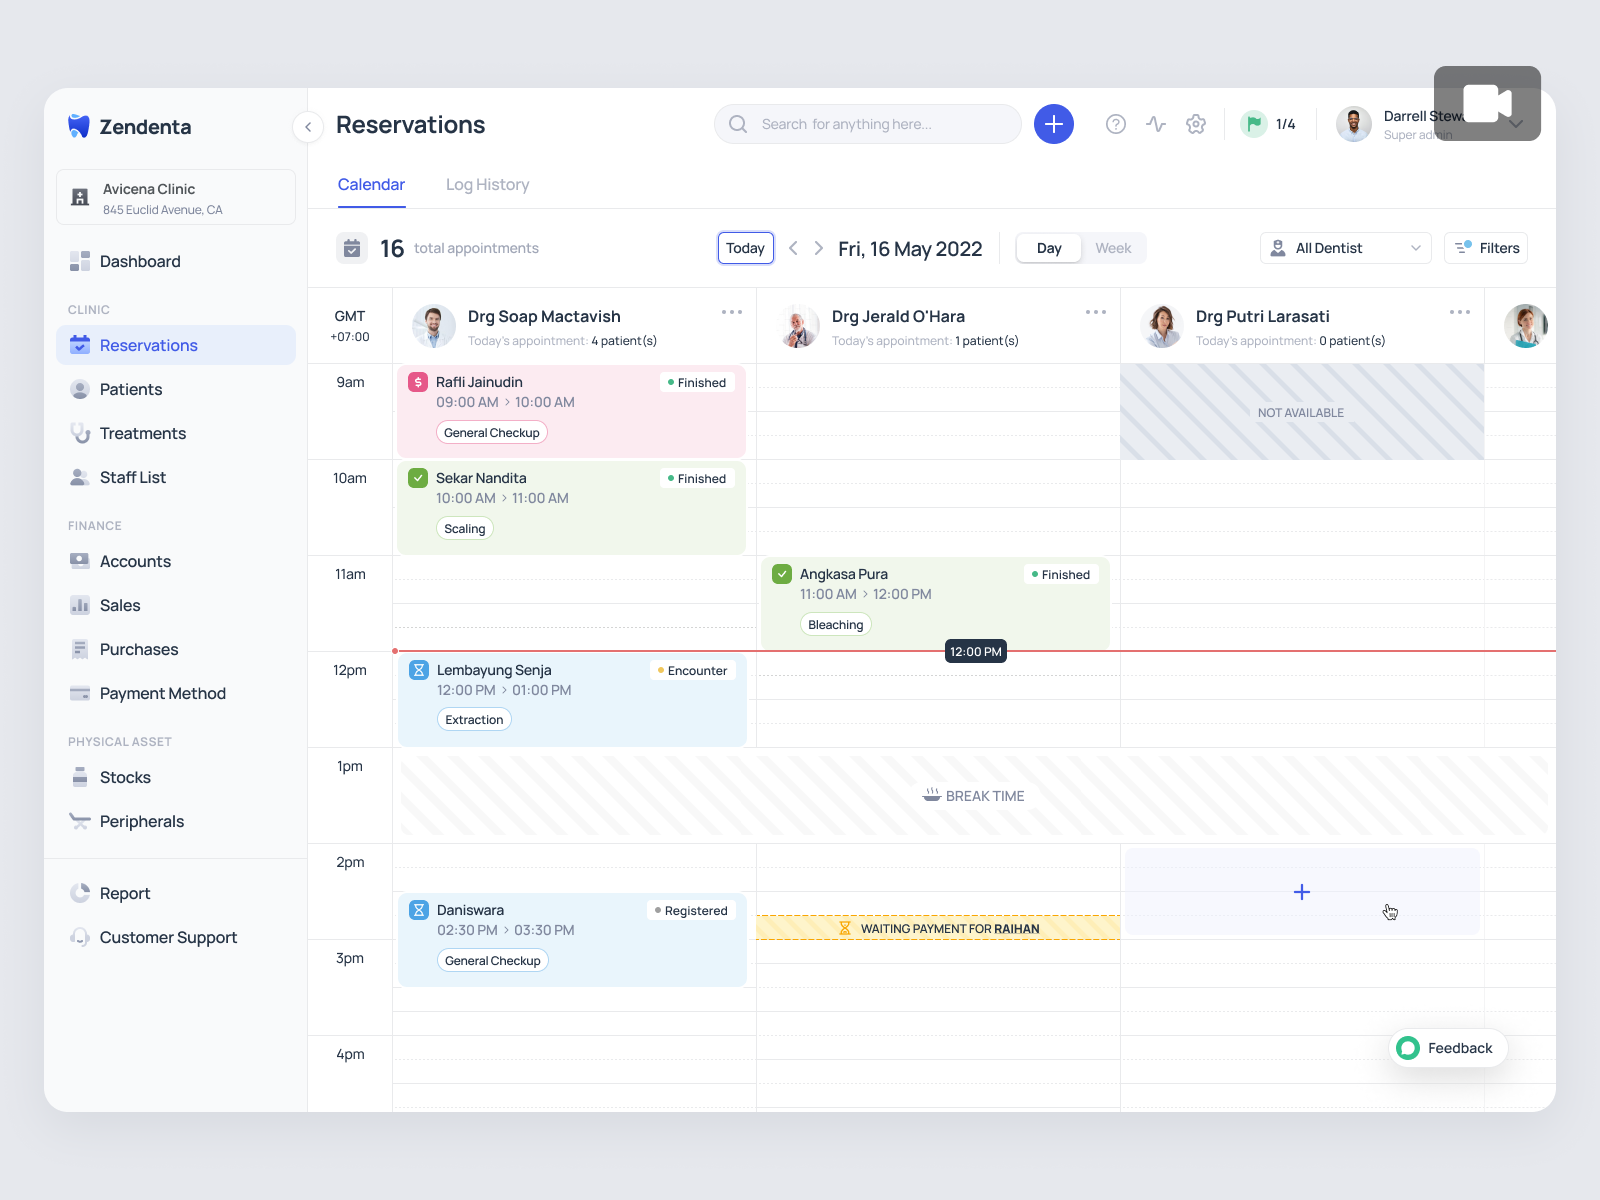Open the activity monitor icon in top bar

coord(1155,123)
